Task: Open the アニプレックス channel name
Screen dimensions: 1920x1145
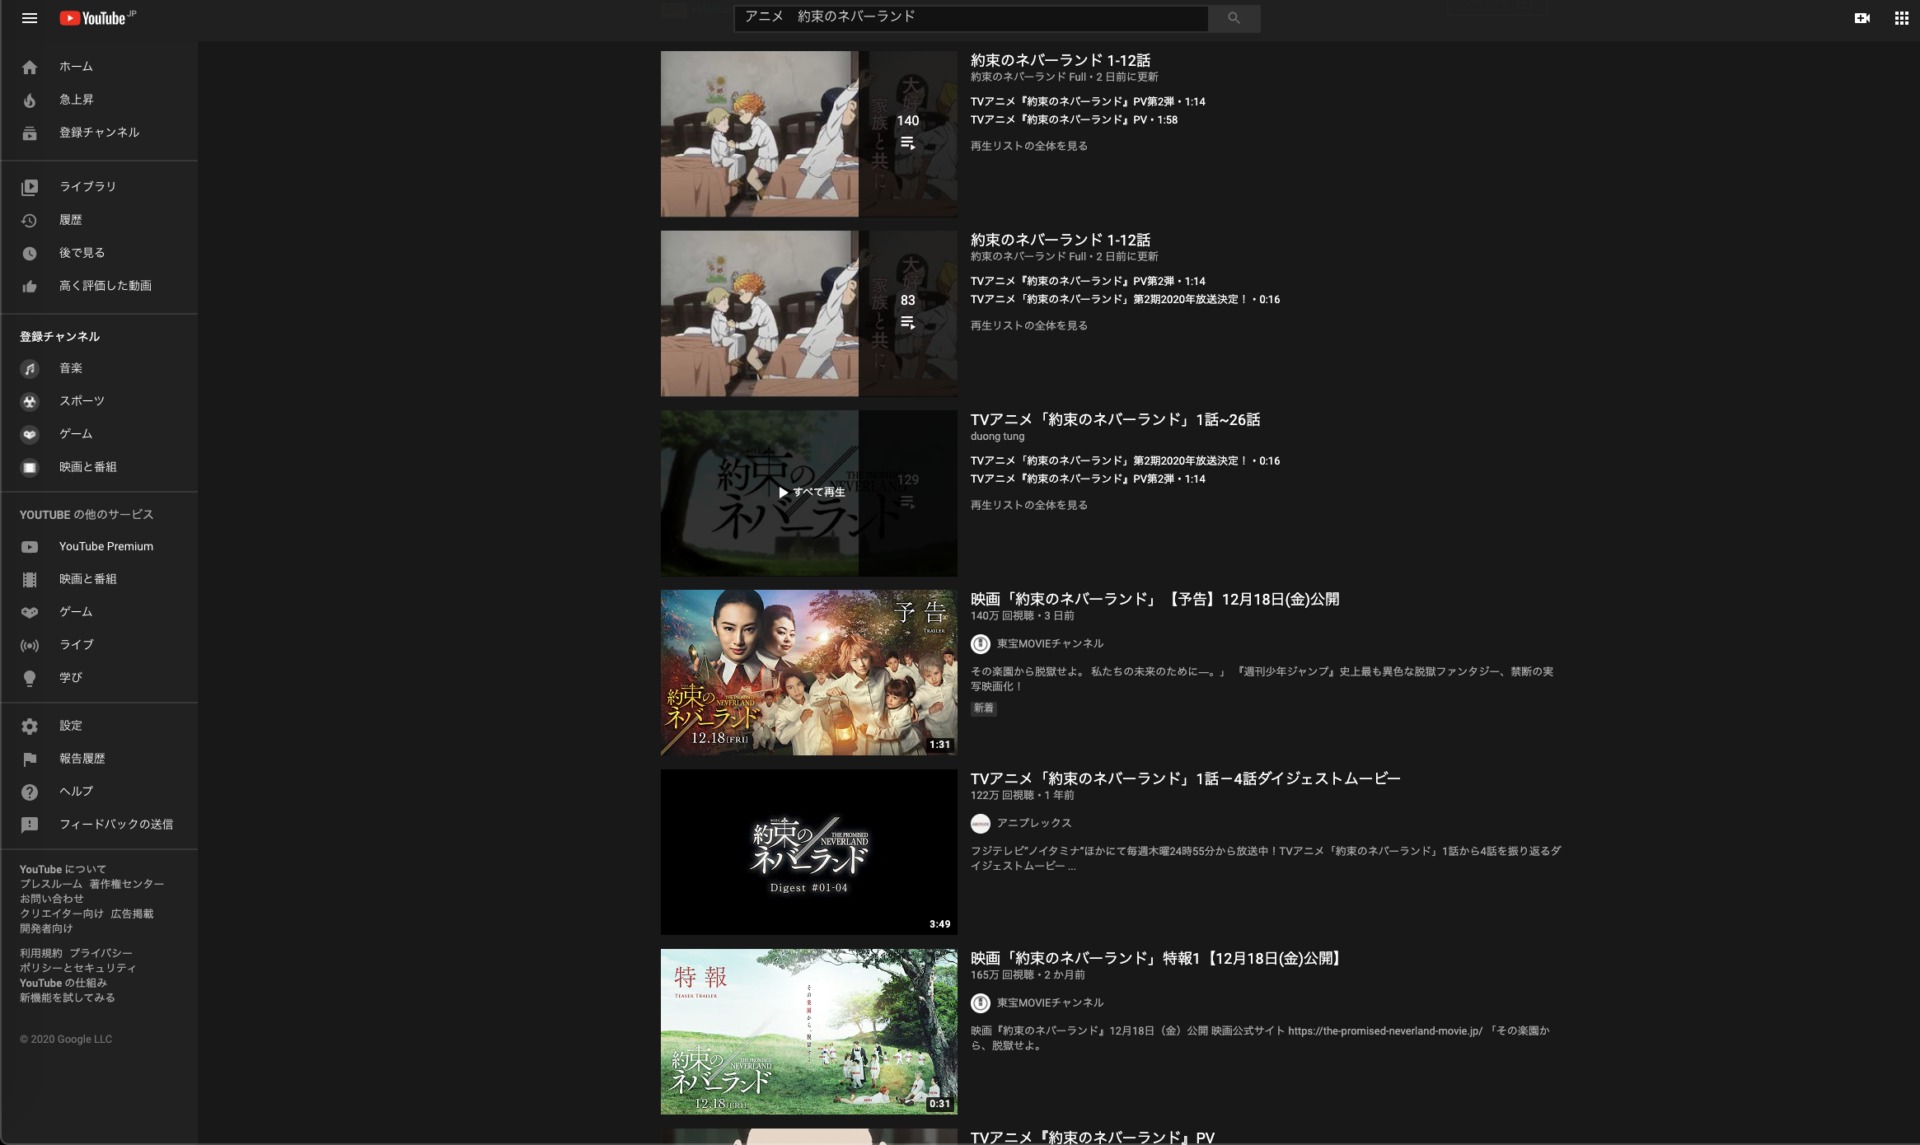Action: pyautogui.click(x=1034, y=823)
